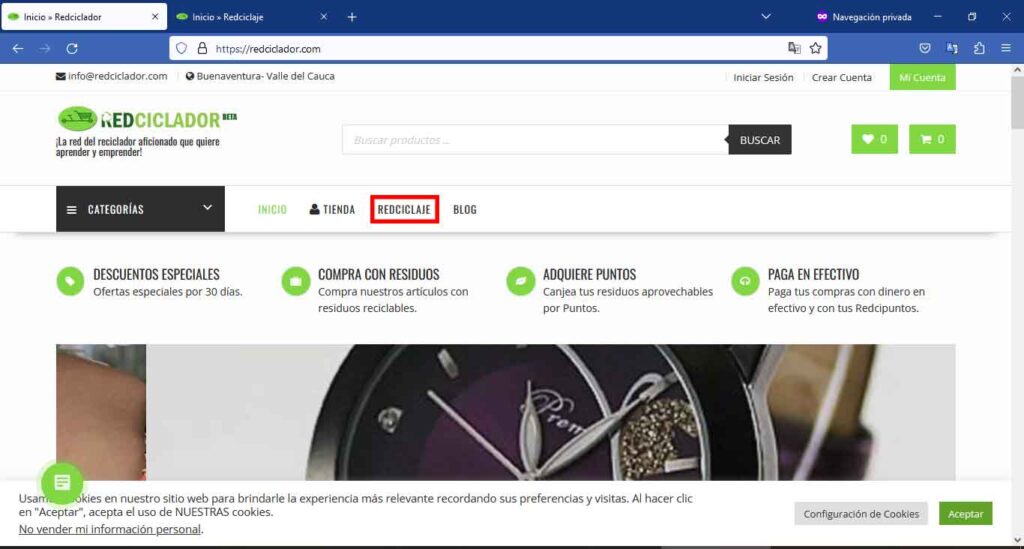Open Configuración de Cookies settings
The height and width of the screenshot is (549, 1024).
(x=861, y=514)
